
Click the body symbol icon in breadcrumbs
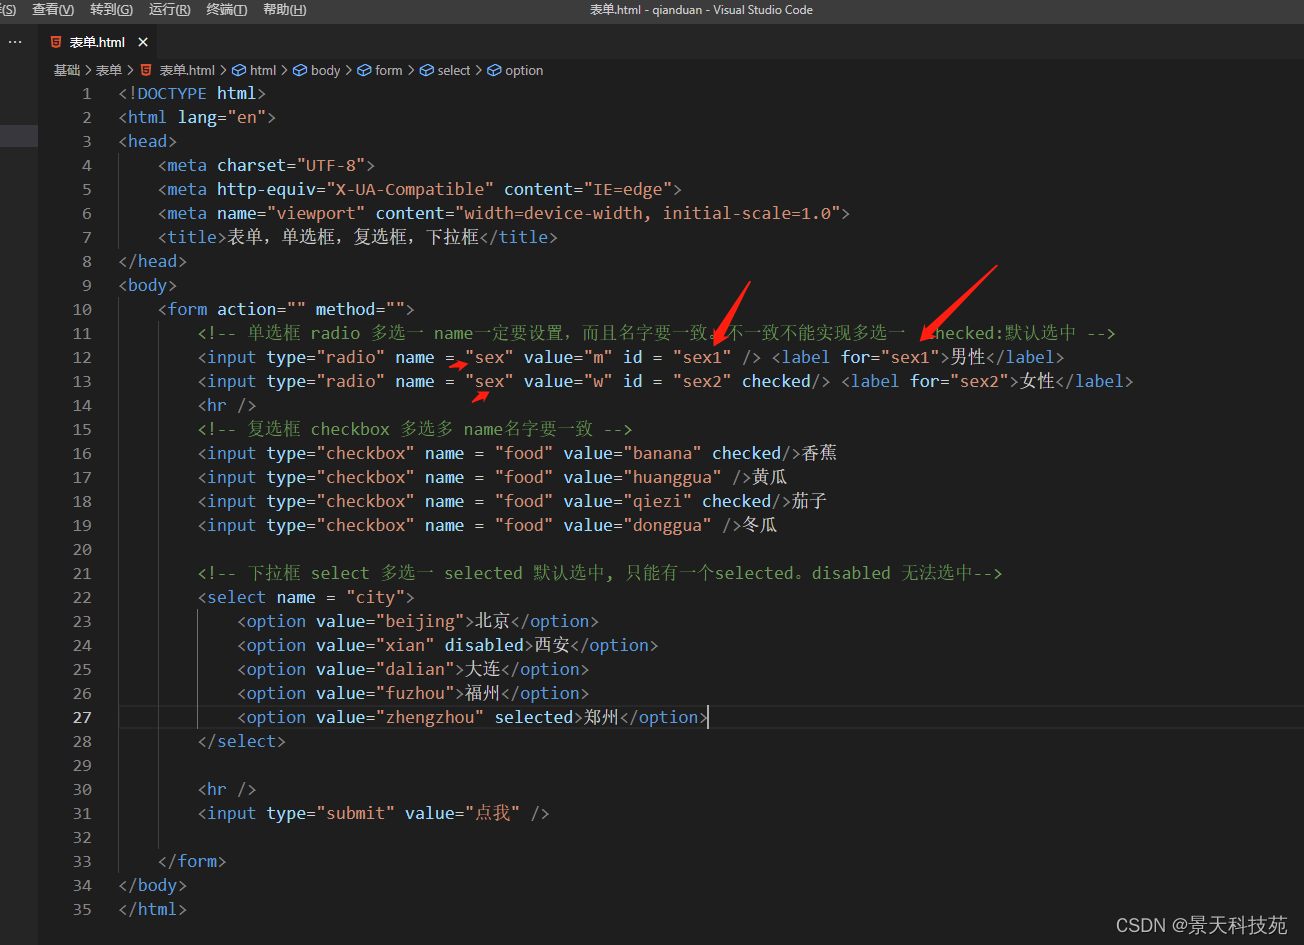(300, 70)
